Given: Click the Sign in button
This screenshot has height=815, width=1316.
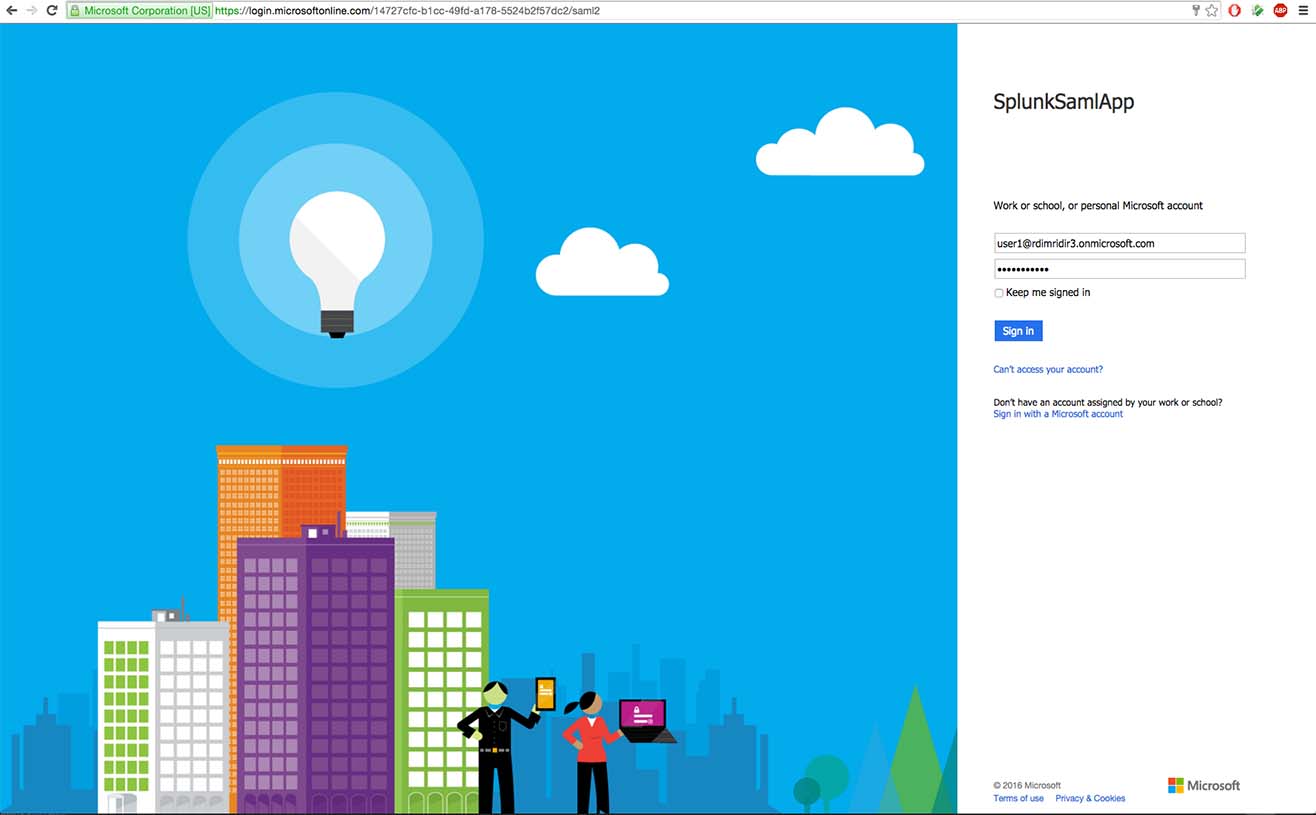Looking at the screenshot, I should pos(1018,331).
